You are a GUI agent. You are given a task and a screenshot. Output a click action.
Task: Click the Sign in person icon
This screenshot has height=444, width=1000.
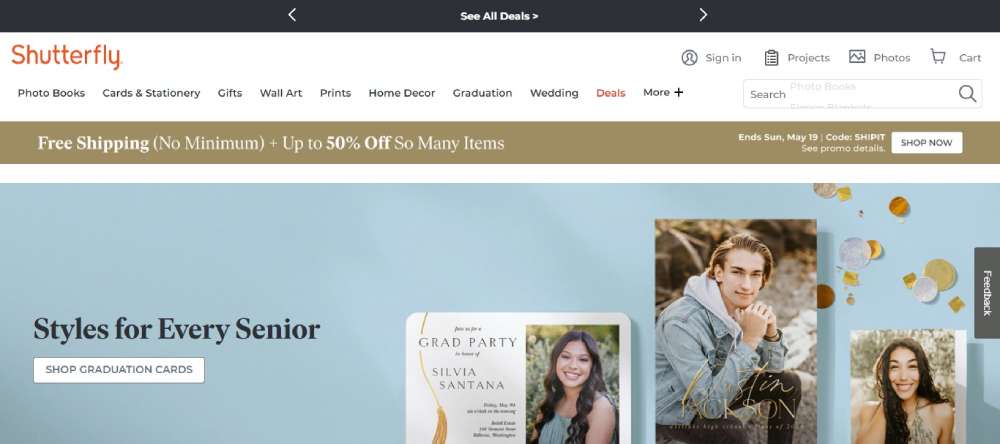pyautogui.click(x=689, y=57)
